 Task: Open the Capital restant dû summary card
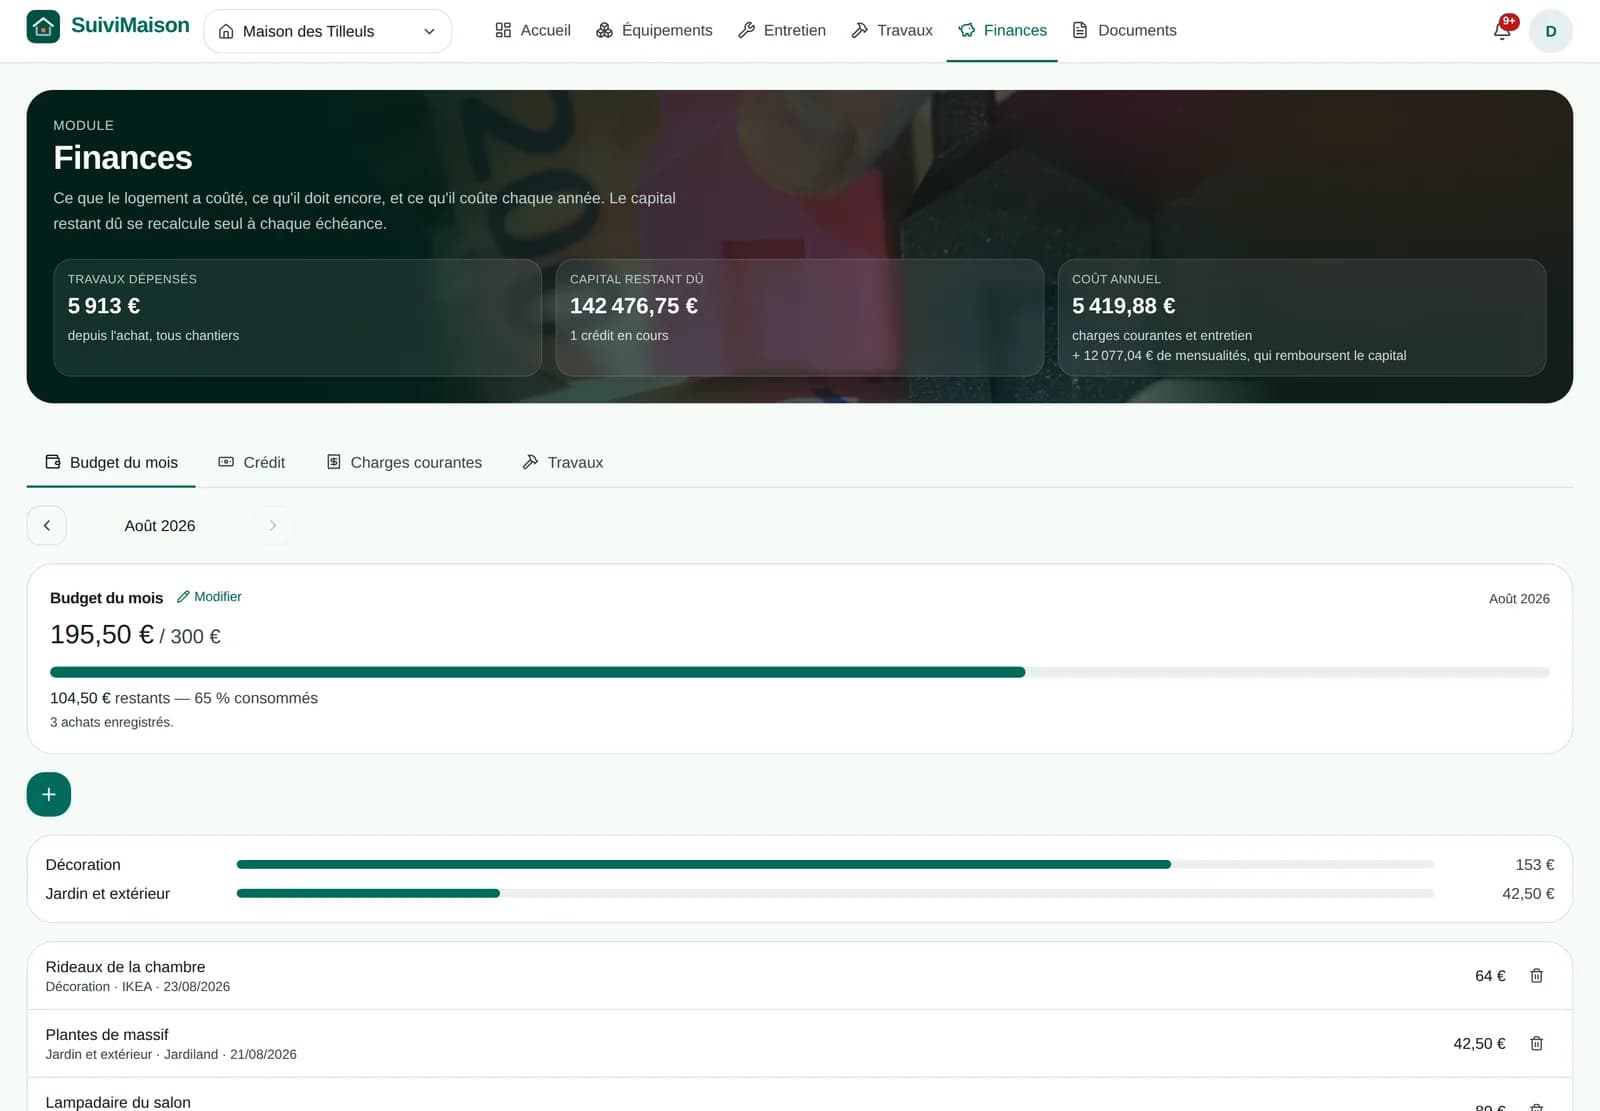click(799, 317)
